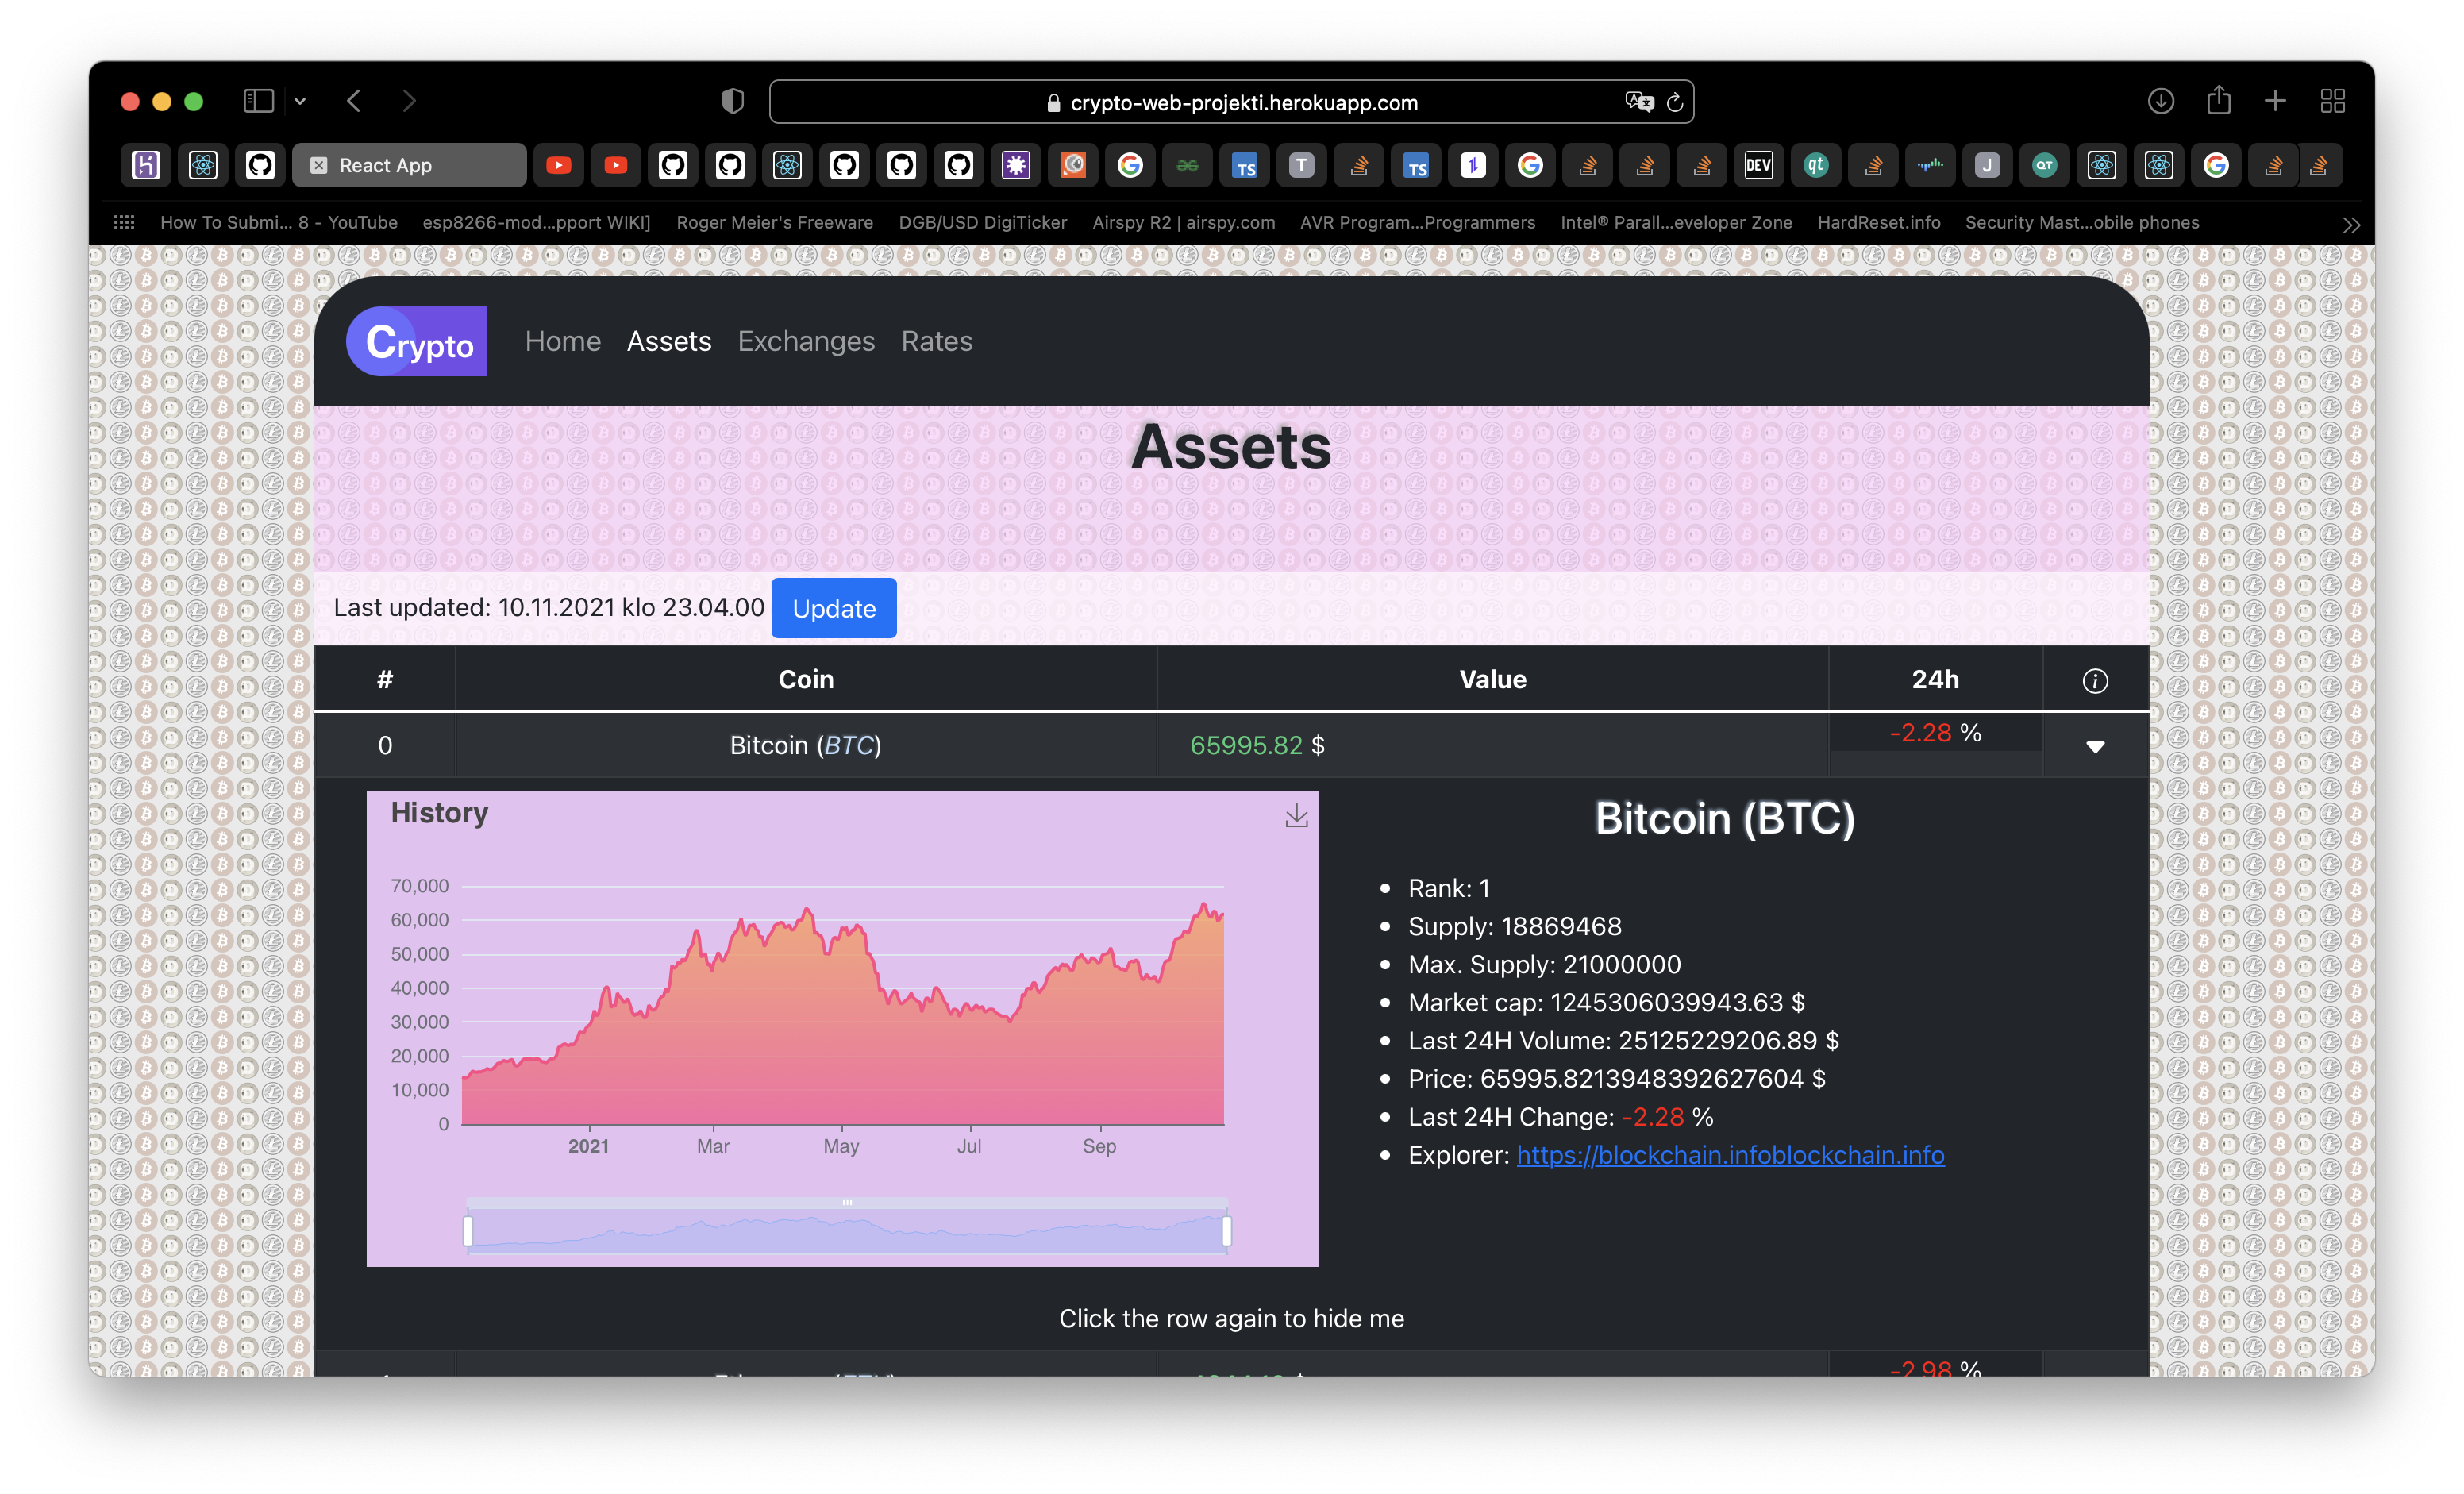Click the Crypto logo in navbar
This screenshot has height=1494, width=2464.
click(417, 341)
